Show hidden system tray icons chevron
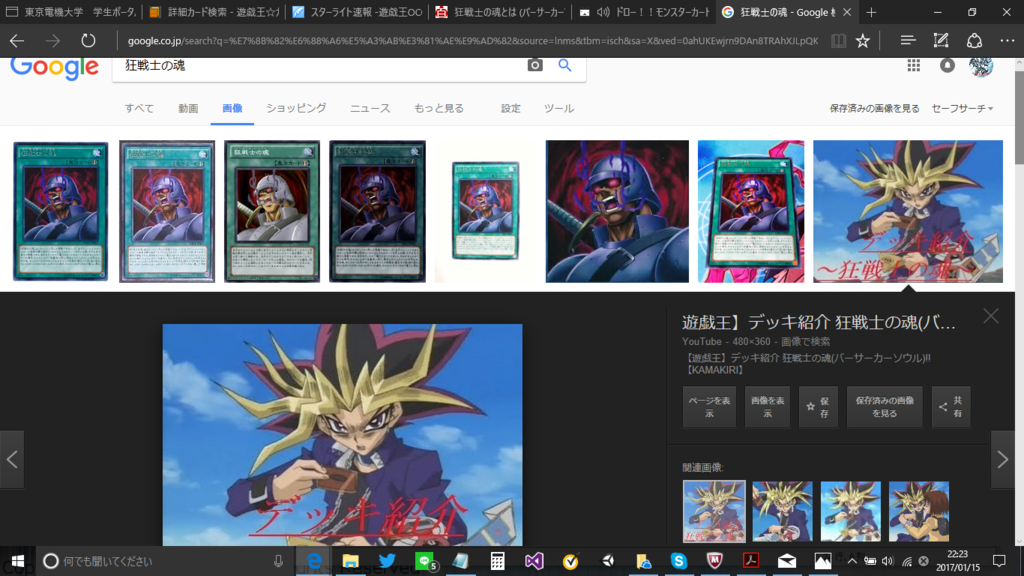This screenshot has height=576, width=1024. point(852,561)
